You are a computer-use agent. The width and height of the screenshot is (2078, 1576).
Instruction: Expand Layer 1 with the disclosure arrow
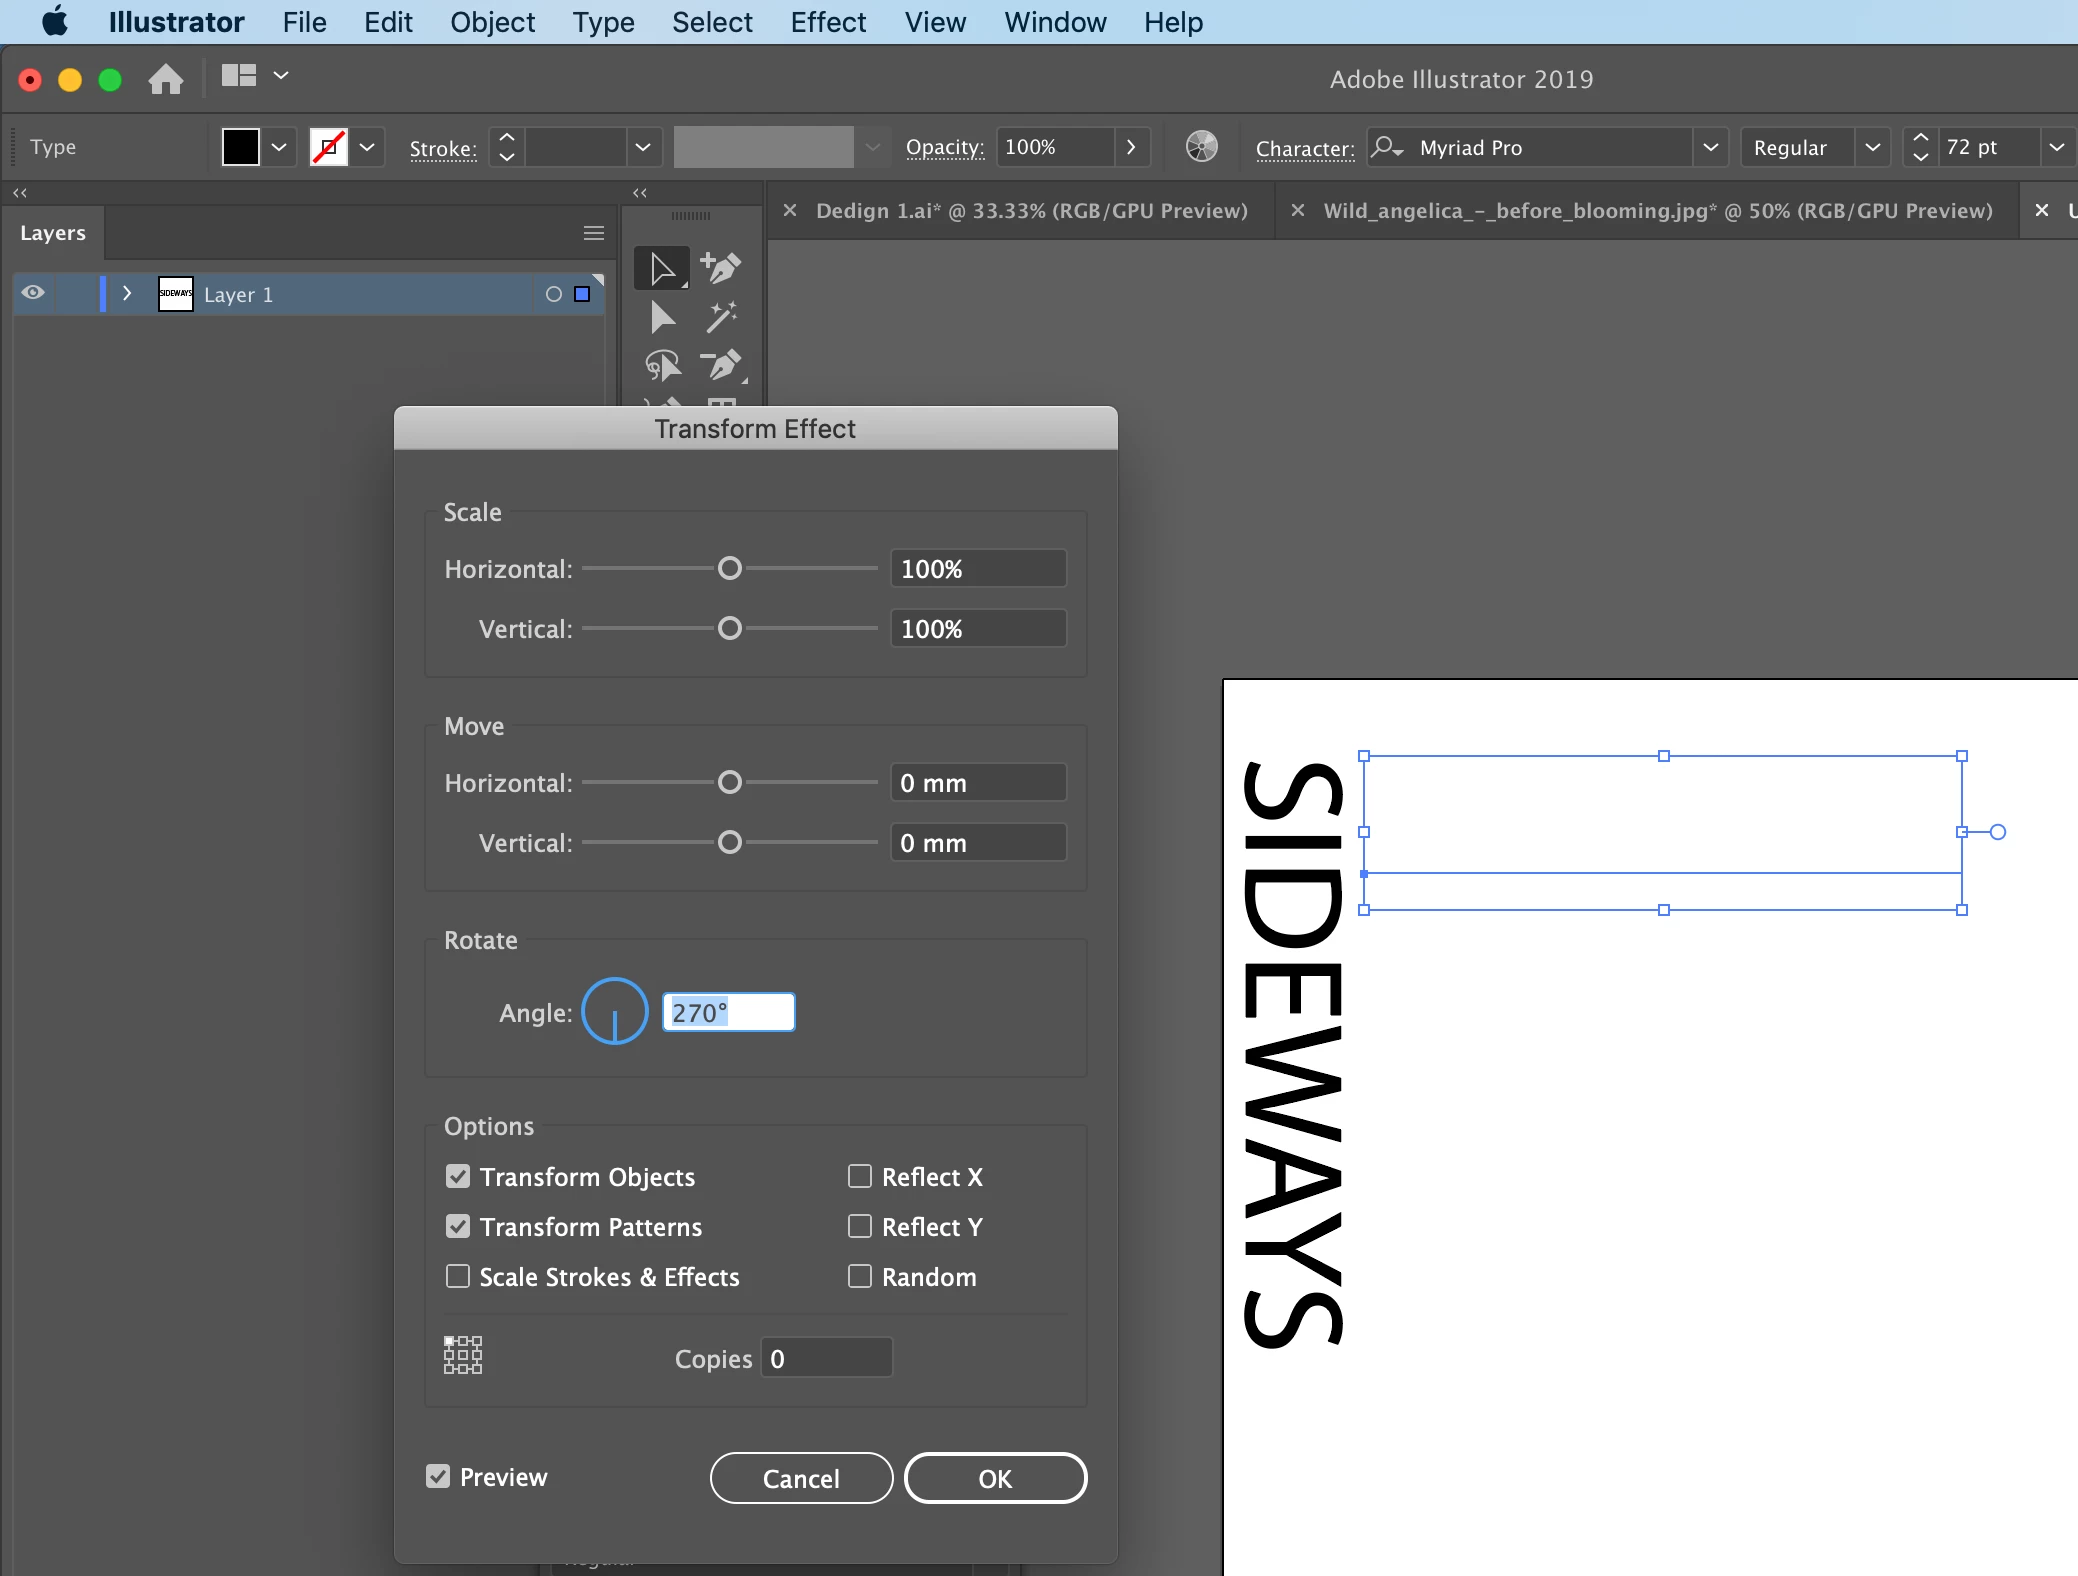coord(127,293)
